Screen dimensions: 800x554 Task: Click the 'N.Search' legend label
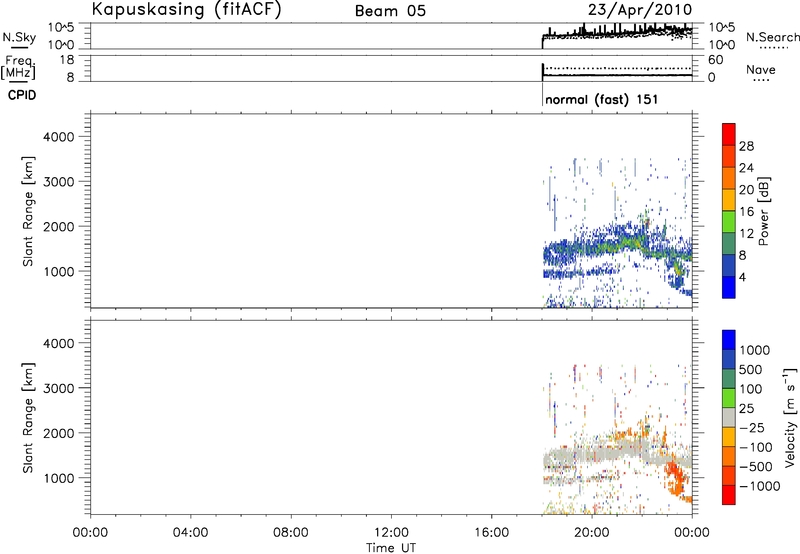(772, 37)
